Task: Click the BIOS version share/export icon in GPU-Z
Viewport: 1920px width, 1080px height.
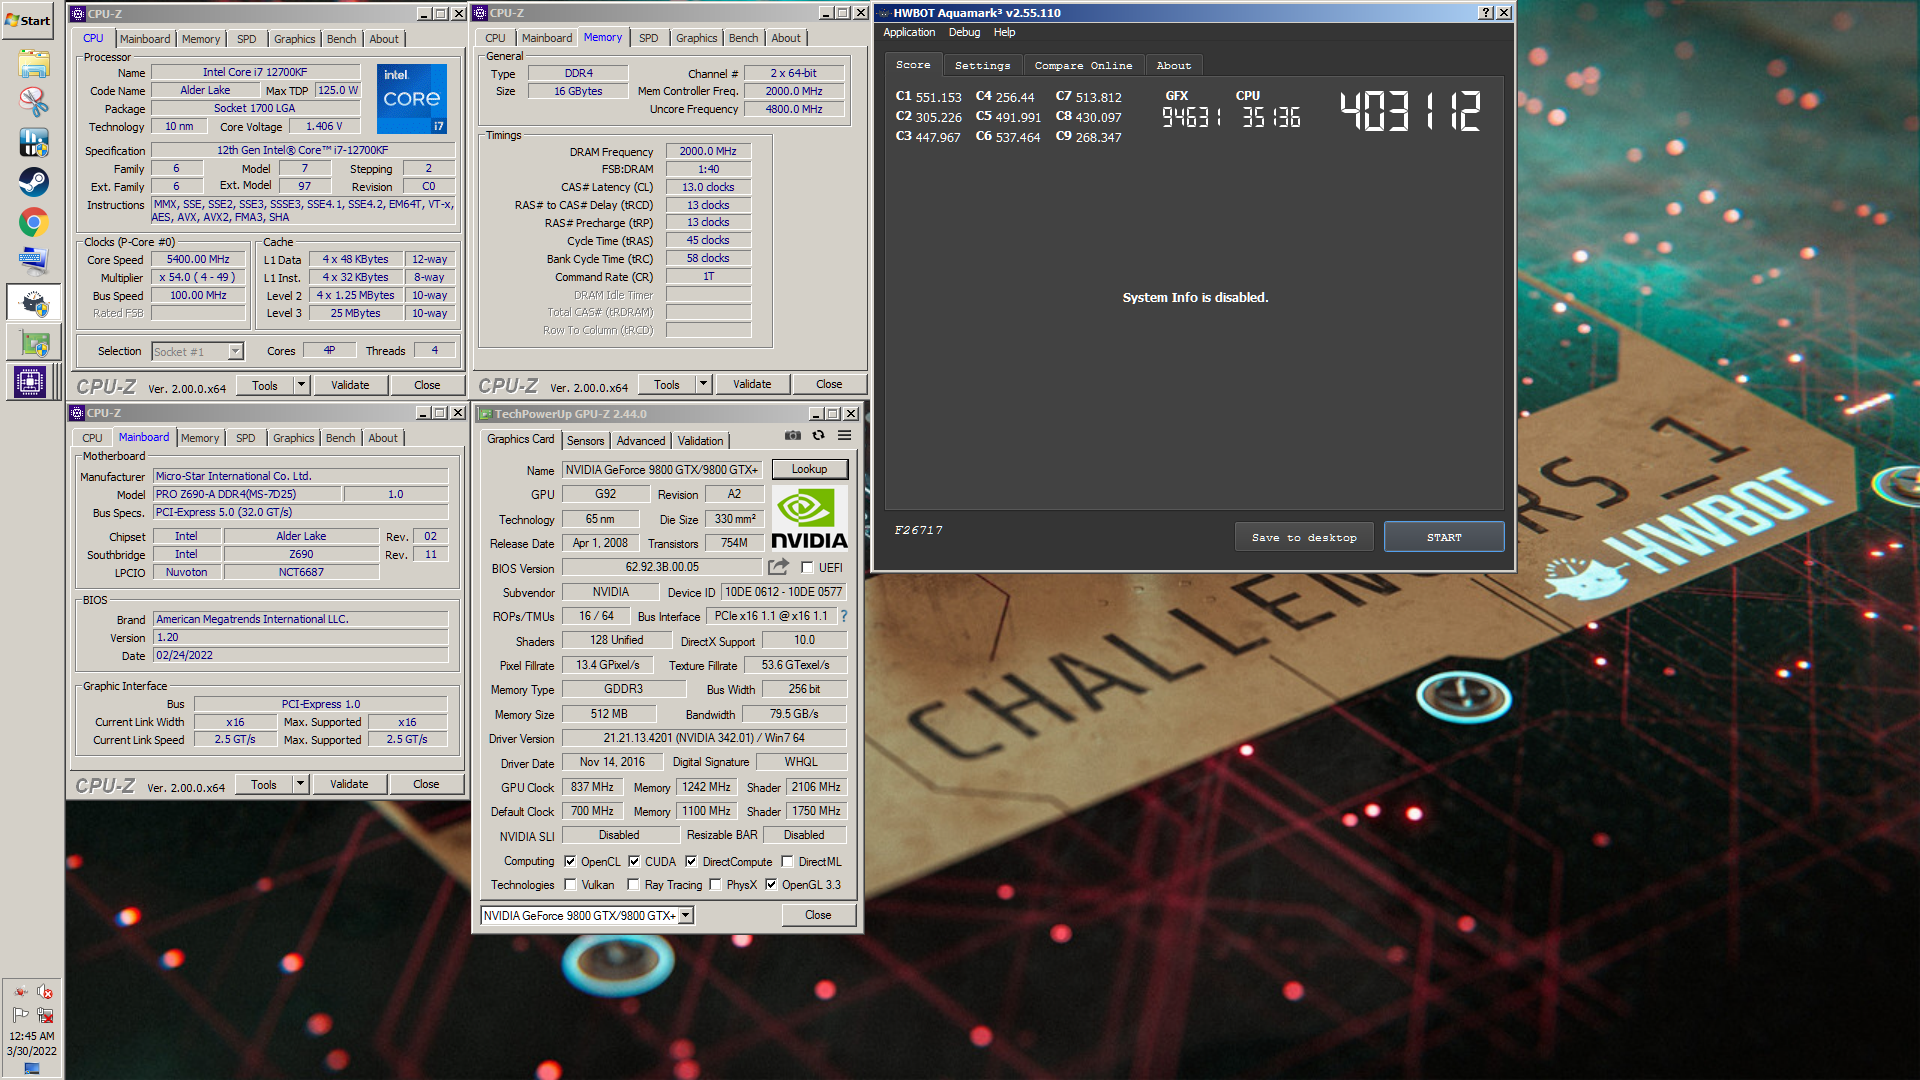Action: (778, 567)
